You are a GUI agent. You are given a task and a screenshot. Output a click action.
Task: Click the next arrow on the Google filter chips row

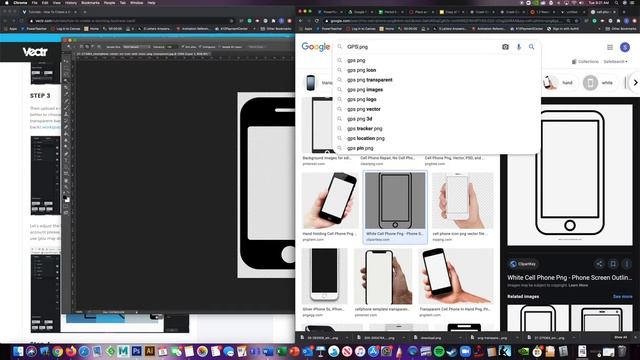pyautogui.click(x=635, y=82)
